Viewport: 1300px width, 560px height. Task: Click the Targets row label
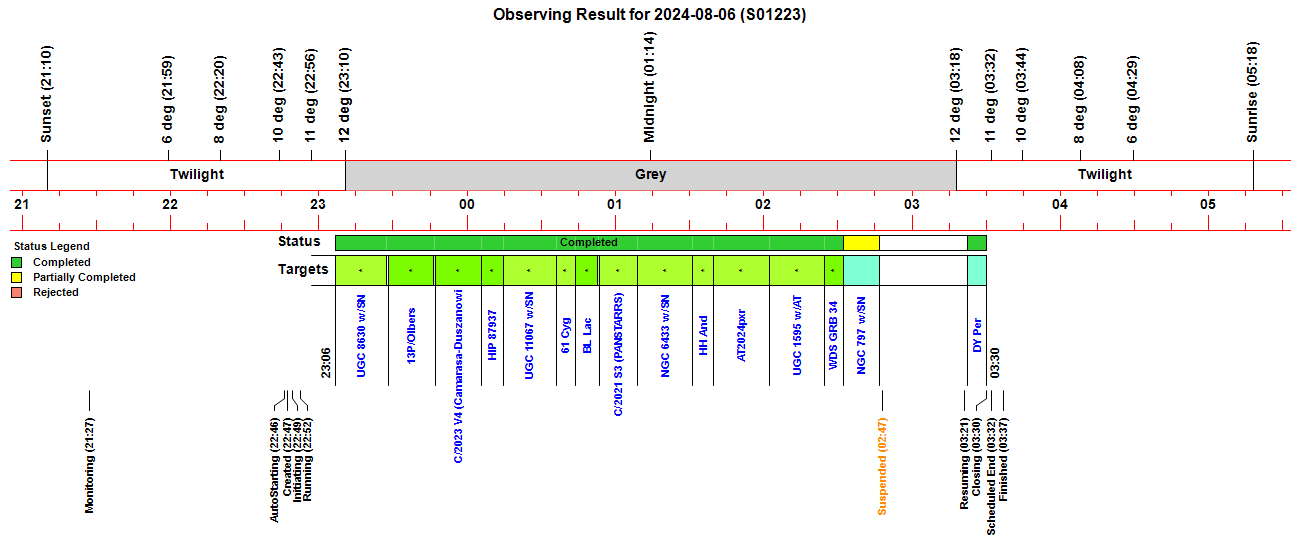point(303,269)
